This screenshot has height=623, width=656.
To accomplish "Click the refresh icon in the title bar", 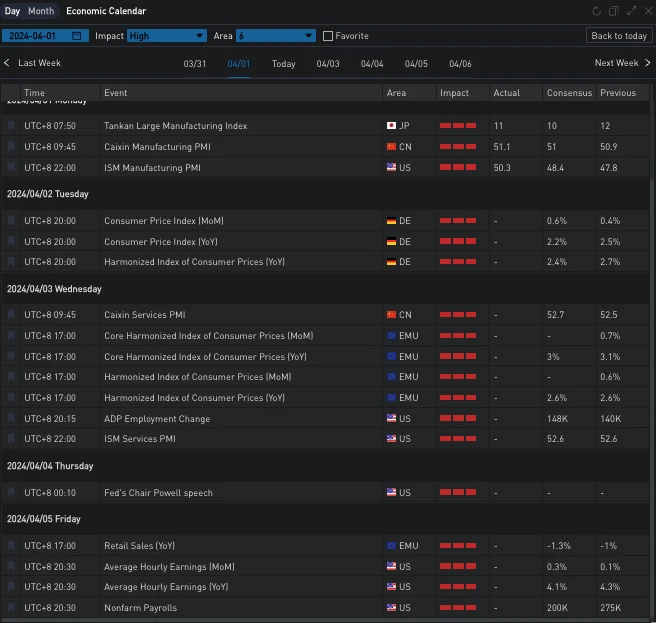I will pos(597,11).
